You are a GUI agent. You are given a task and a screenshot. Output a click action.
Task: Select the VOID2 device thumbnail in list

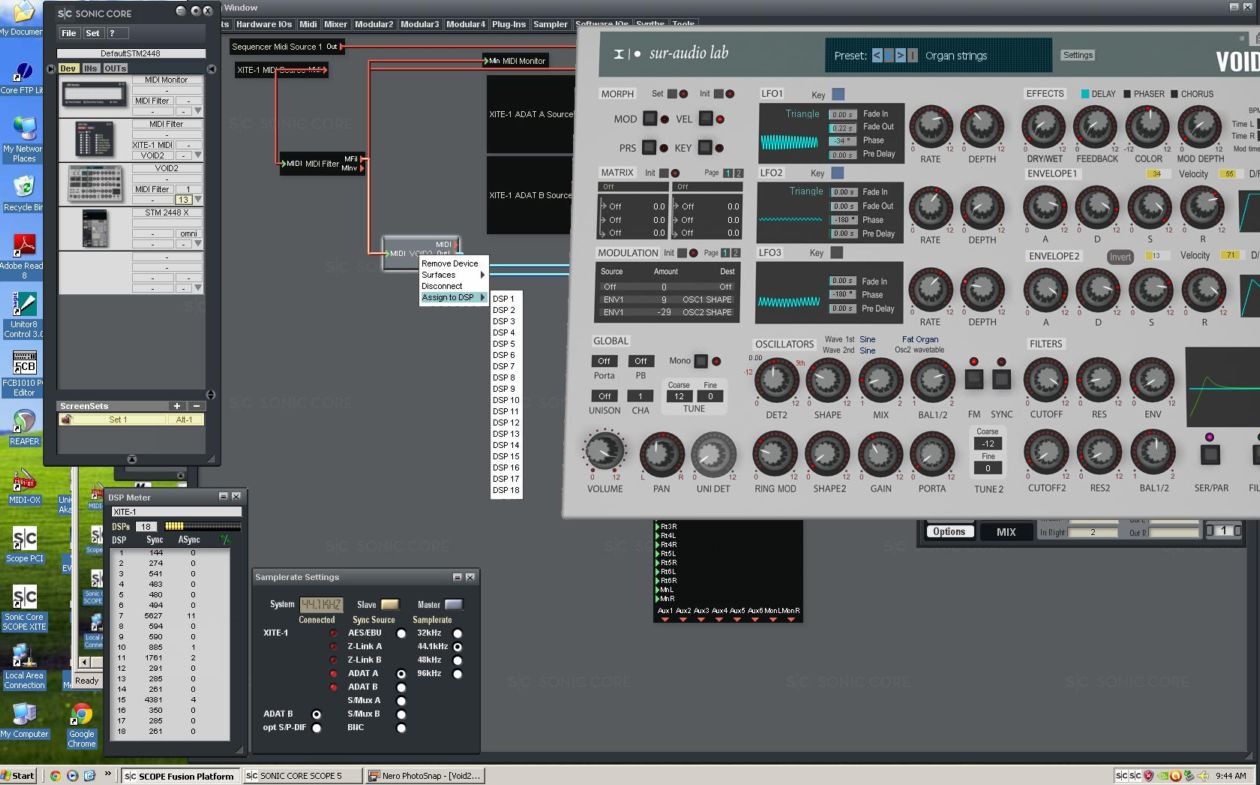[x=94, y=185]
